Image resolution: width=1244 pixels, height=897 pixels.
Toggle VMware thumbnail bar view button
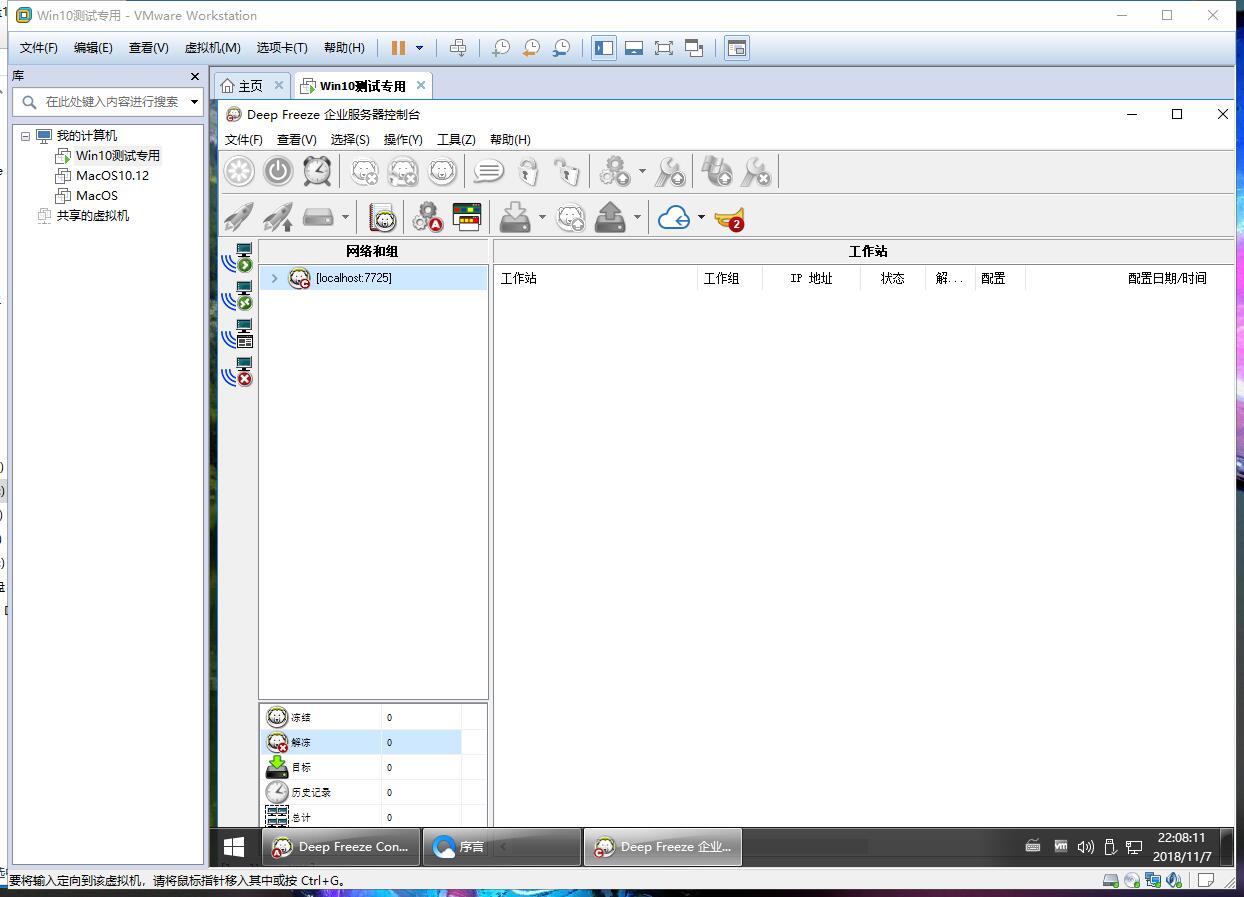(634, 48)
